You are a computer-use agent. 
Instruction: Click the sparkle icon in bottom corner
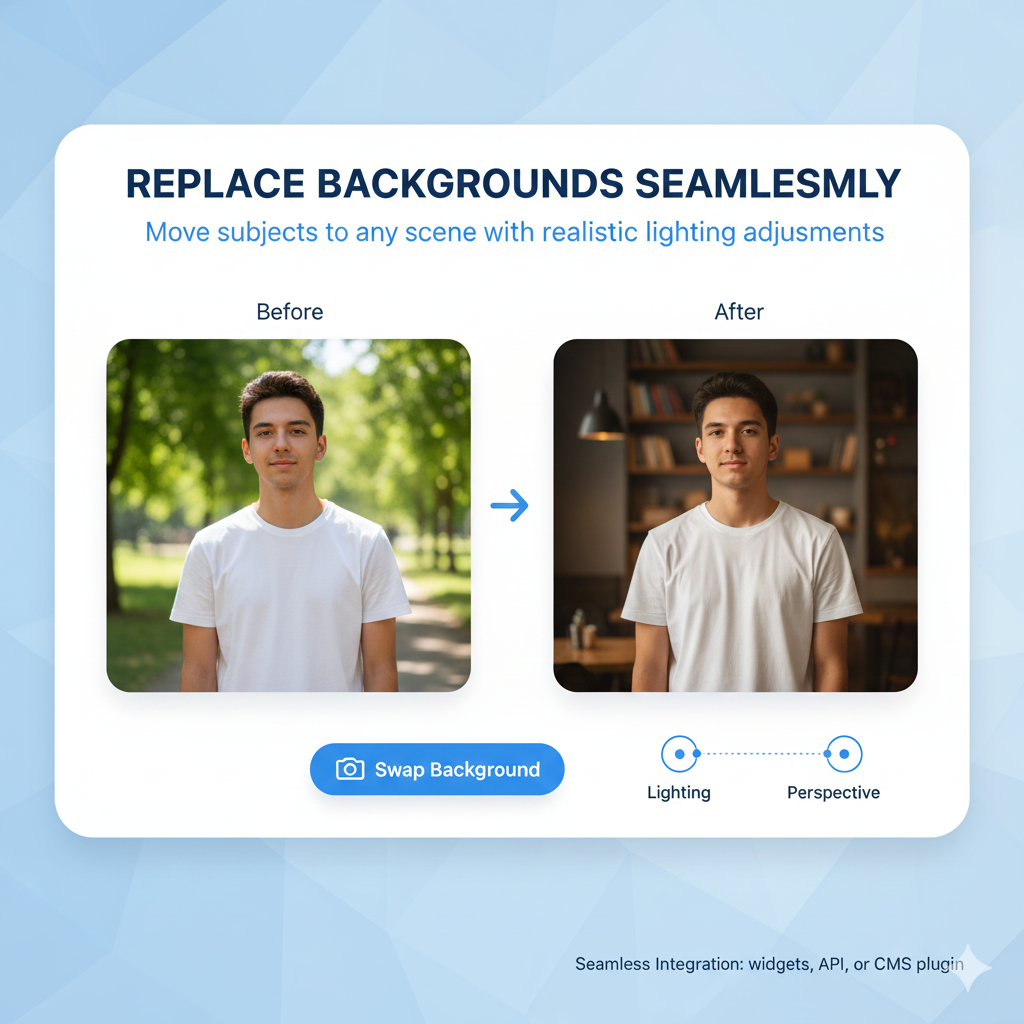tap(970, 968)
